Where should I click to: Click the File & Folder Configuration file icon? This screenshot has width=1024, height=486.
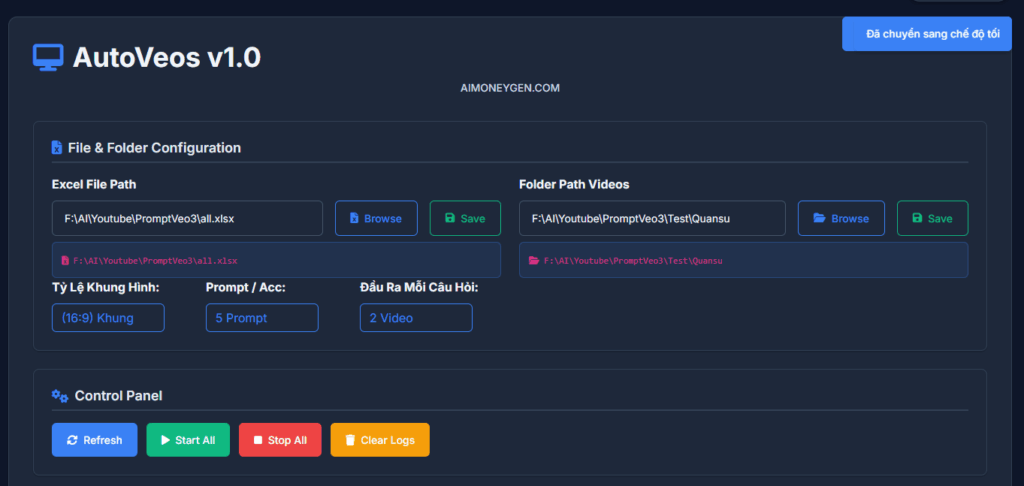click(x=57, y=148)
